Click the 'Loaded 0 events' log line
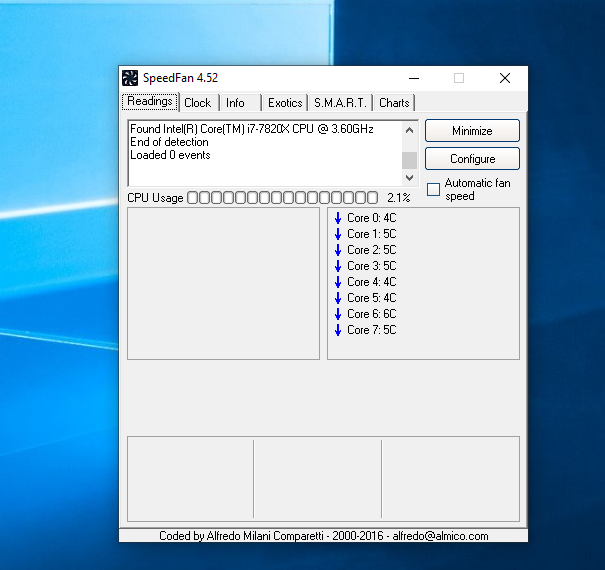 tap(170, 155)
